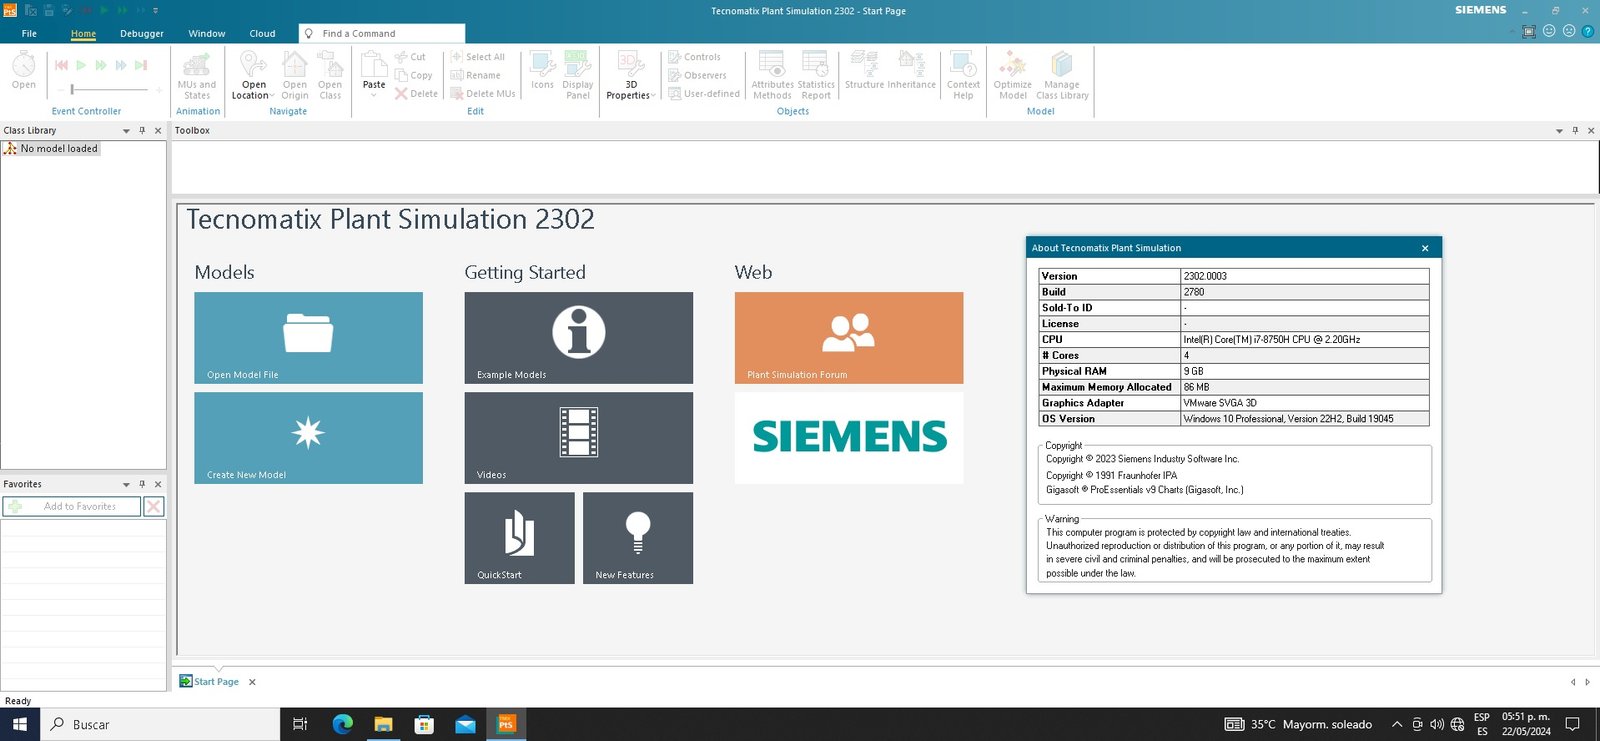Viewport: 1600px width, 741px height.
Task: Open the Videos tile
Action: [x=578, y=437]
